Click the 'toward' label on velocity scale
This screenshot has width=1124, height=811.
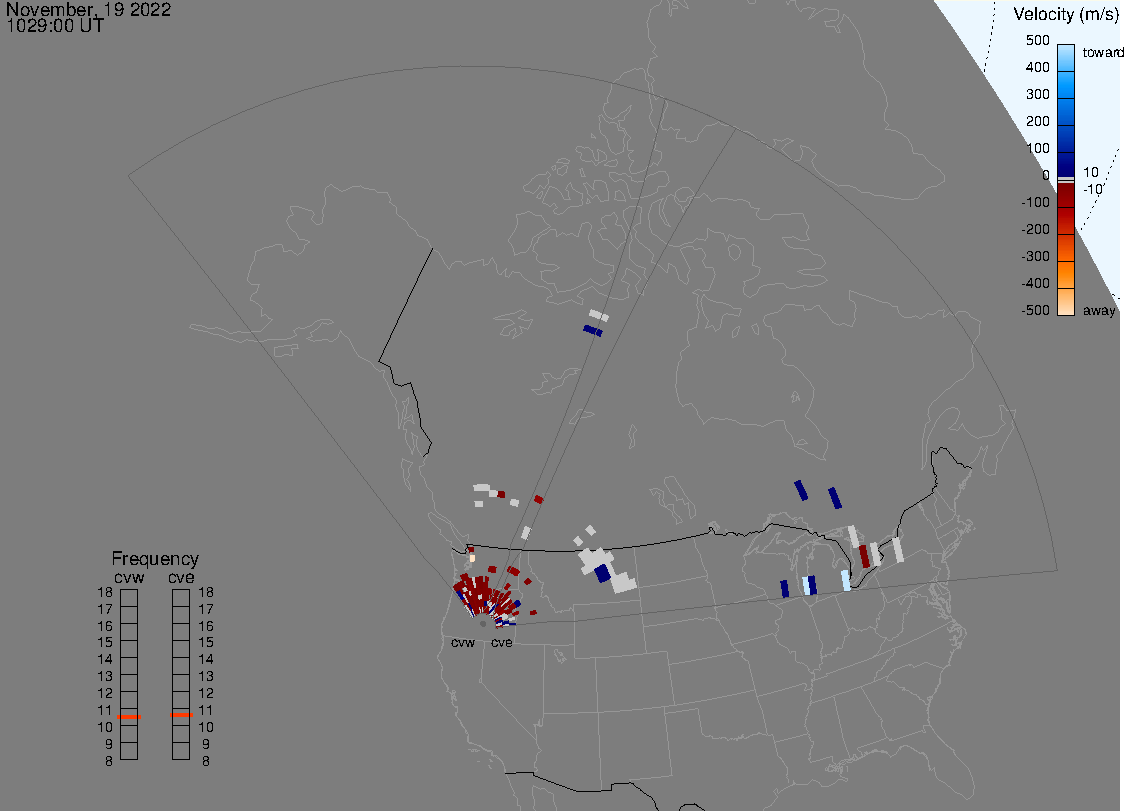[x=1102, y=52]
